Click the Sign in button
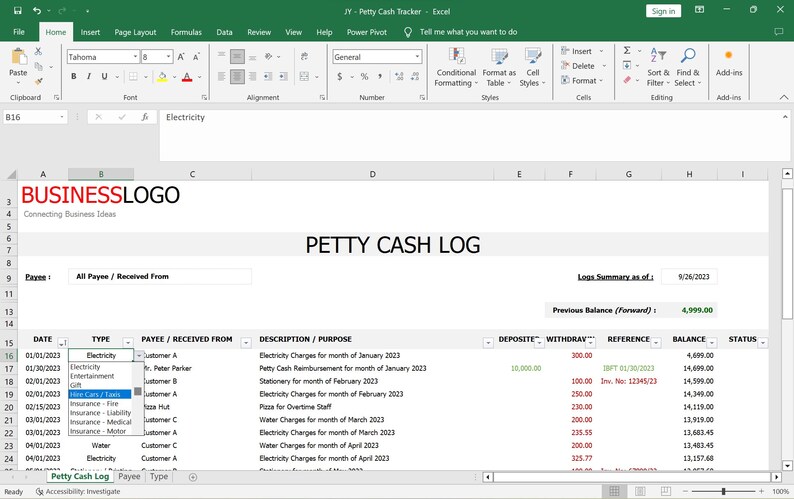 (x=663, y=11)
